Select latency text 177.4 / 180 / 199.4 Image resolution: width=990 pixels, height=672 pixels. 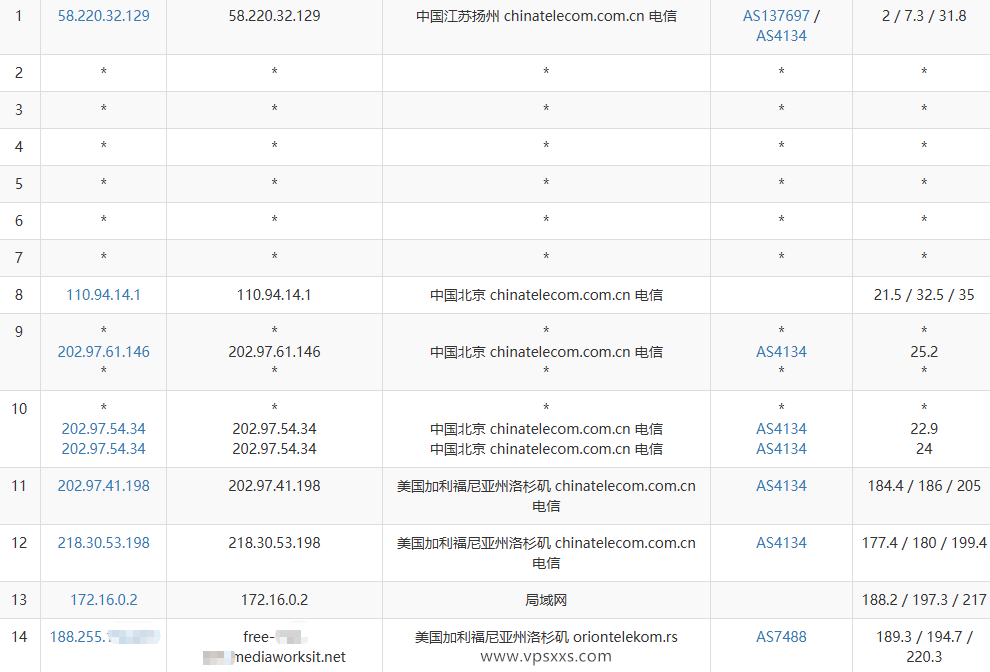(924, 543)
